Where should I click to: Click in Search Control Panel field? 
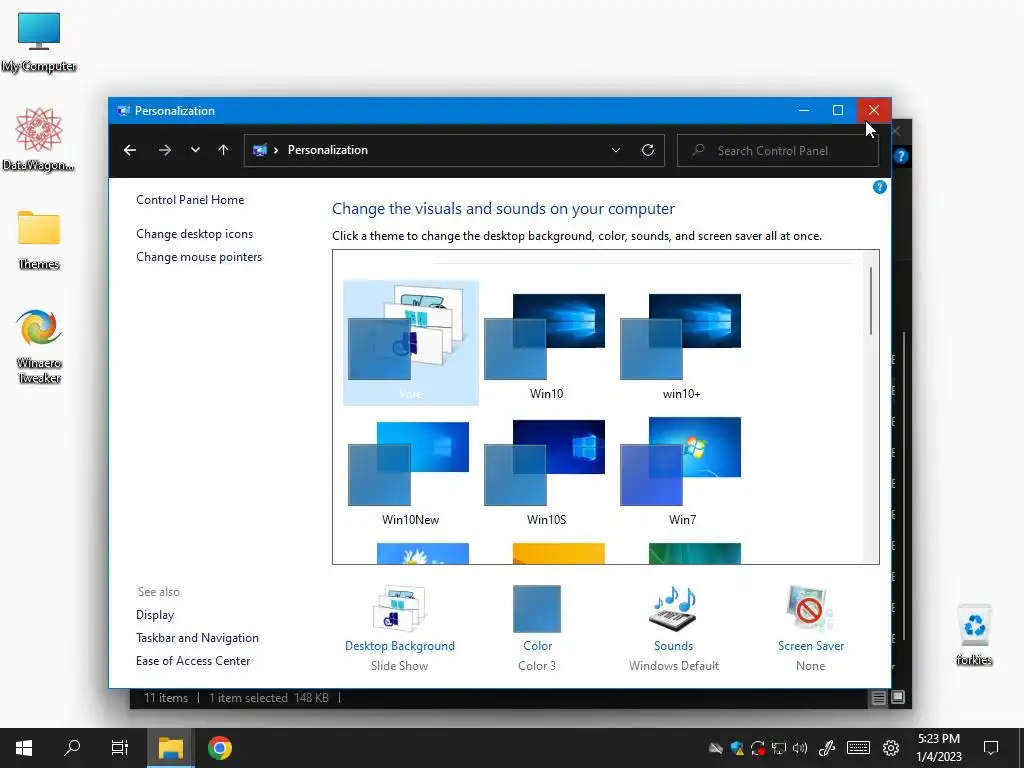(777, 151)
